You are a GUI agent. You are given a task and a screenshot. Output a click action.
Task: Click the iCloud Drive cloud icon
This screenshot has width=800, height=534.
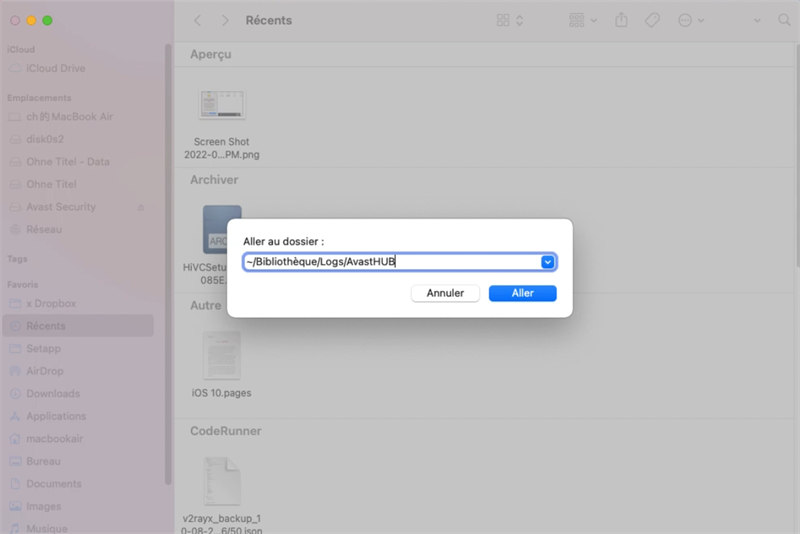click(15, 68)
